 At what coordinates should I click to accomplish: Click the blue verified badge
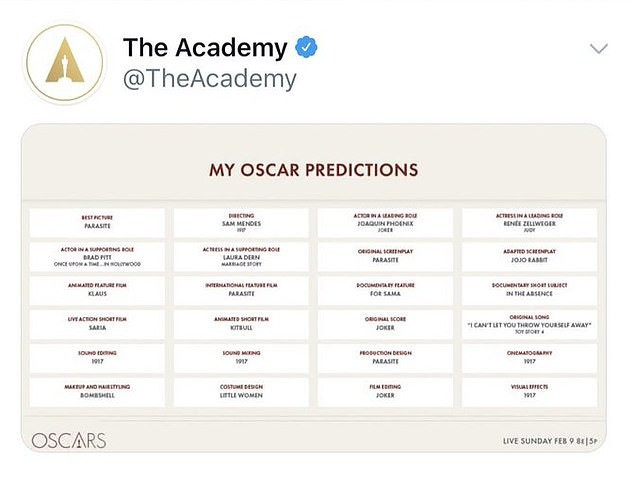(305, 47)
